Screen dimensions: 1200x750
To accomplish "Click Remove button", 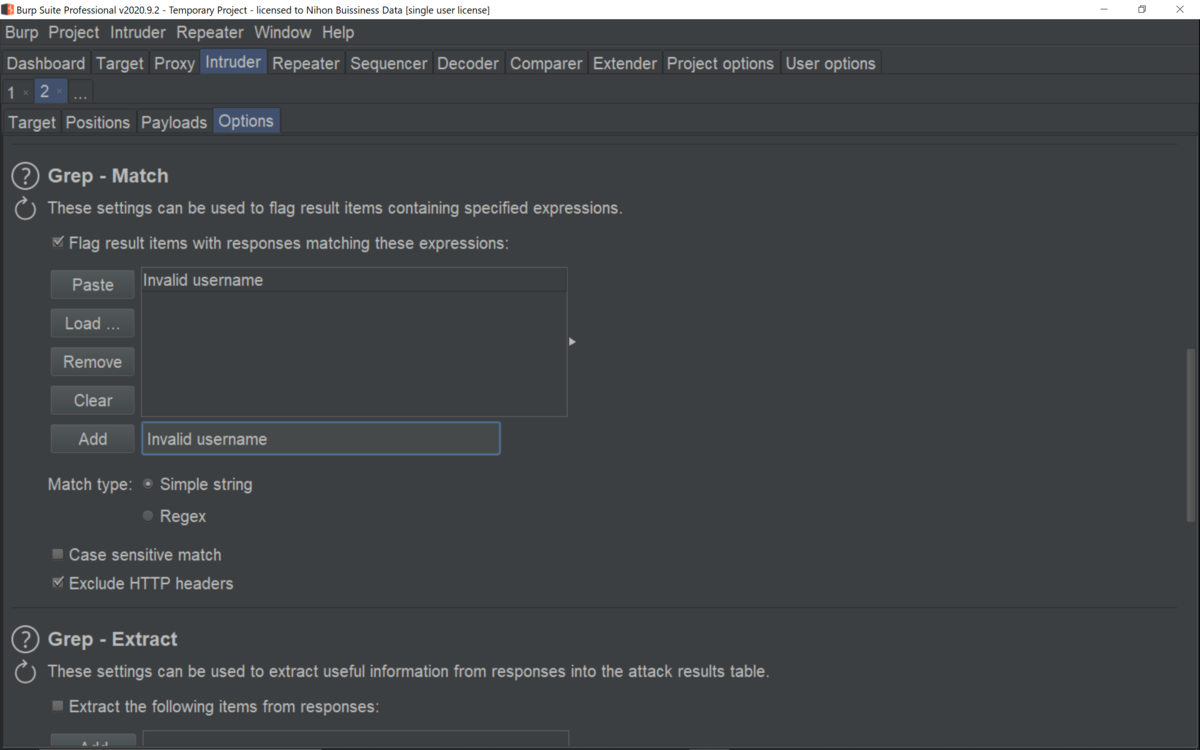I will click(x=93, y=362).
